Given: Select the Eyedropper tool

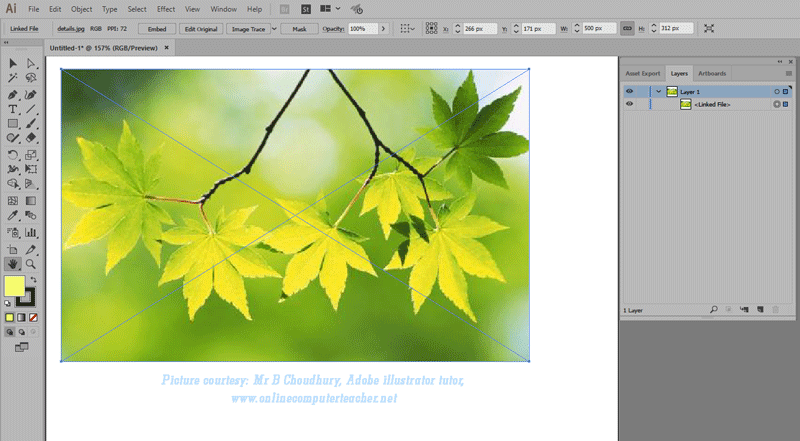Looking at the screenshot, I should [x=13, y=215].
